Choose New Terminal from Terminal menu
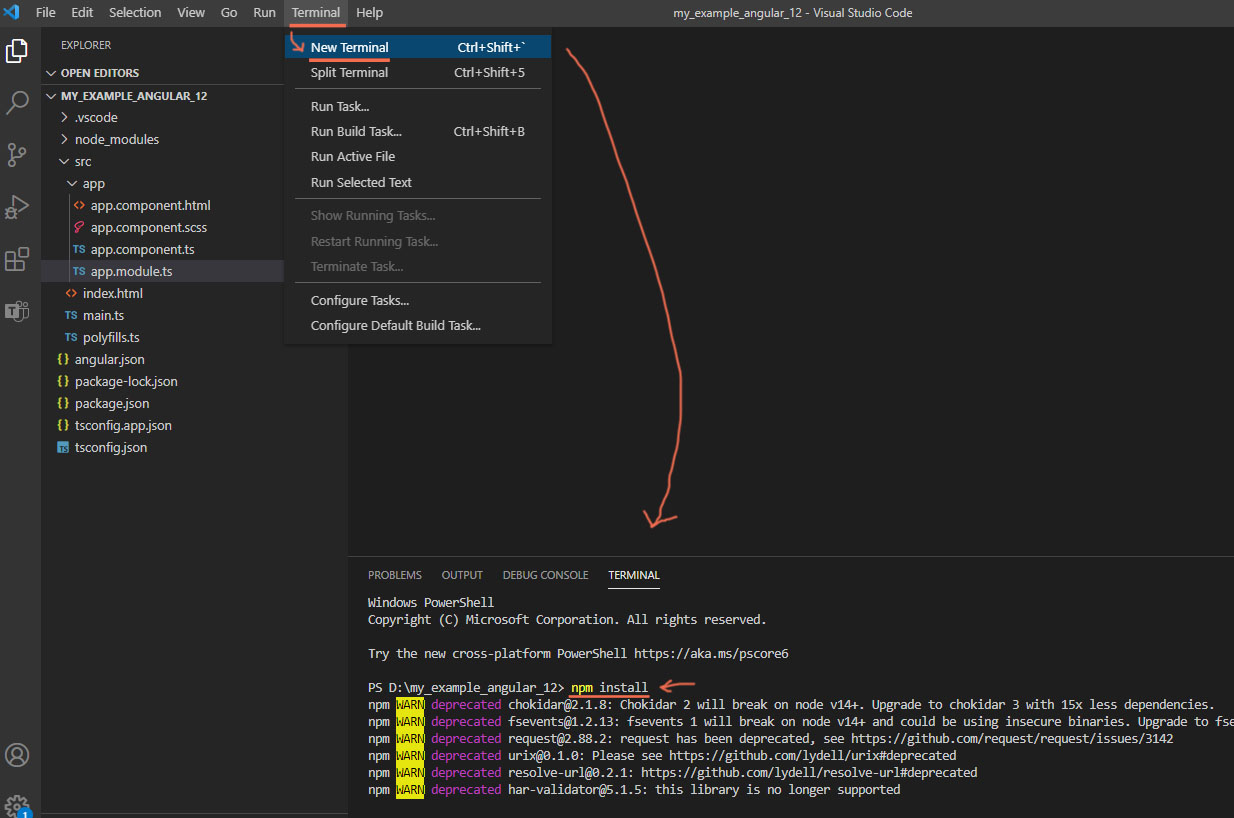The image size is (1234, 818). coord(349,47)
